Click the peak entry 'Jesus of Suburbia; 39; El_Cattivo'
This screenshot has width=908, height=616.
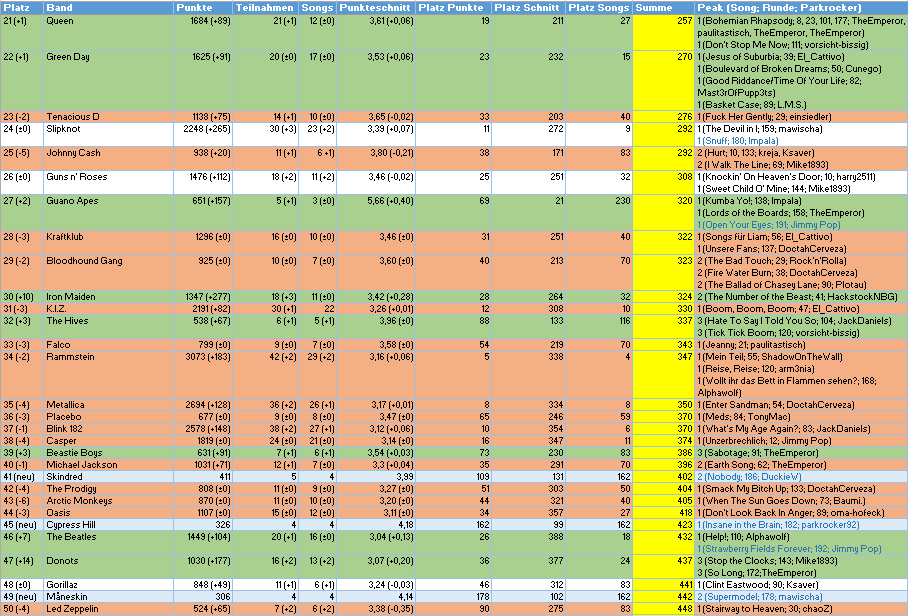(773, 57)
